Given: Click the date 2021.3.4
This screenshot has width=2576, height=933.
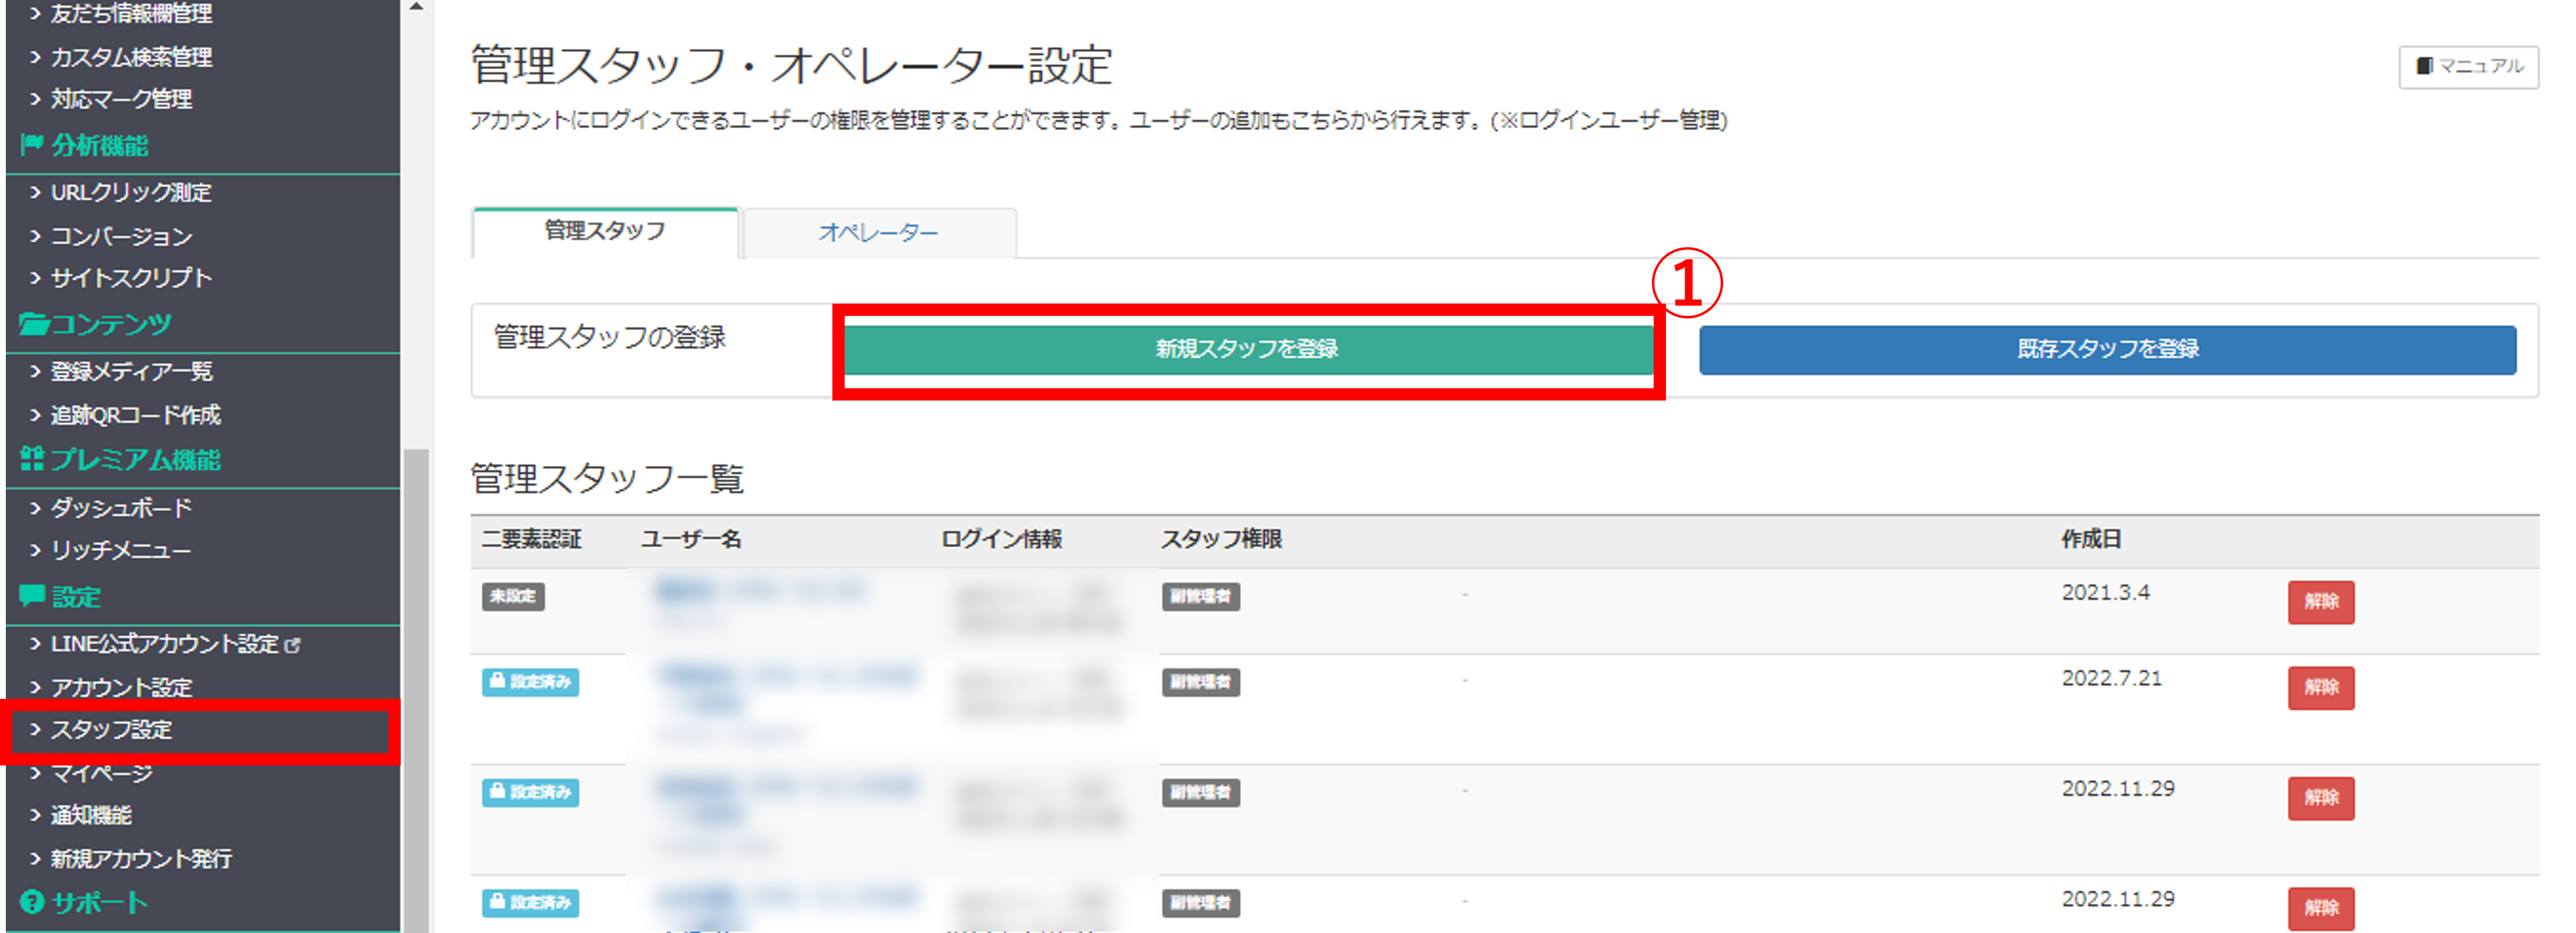Looking at the screenshot, I should (x=2105, y=593).
